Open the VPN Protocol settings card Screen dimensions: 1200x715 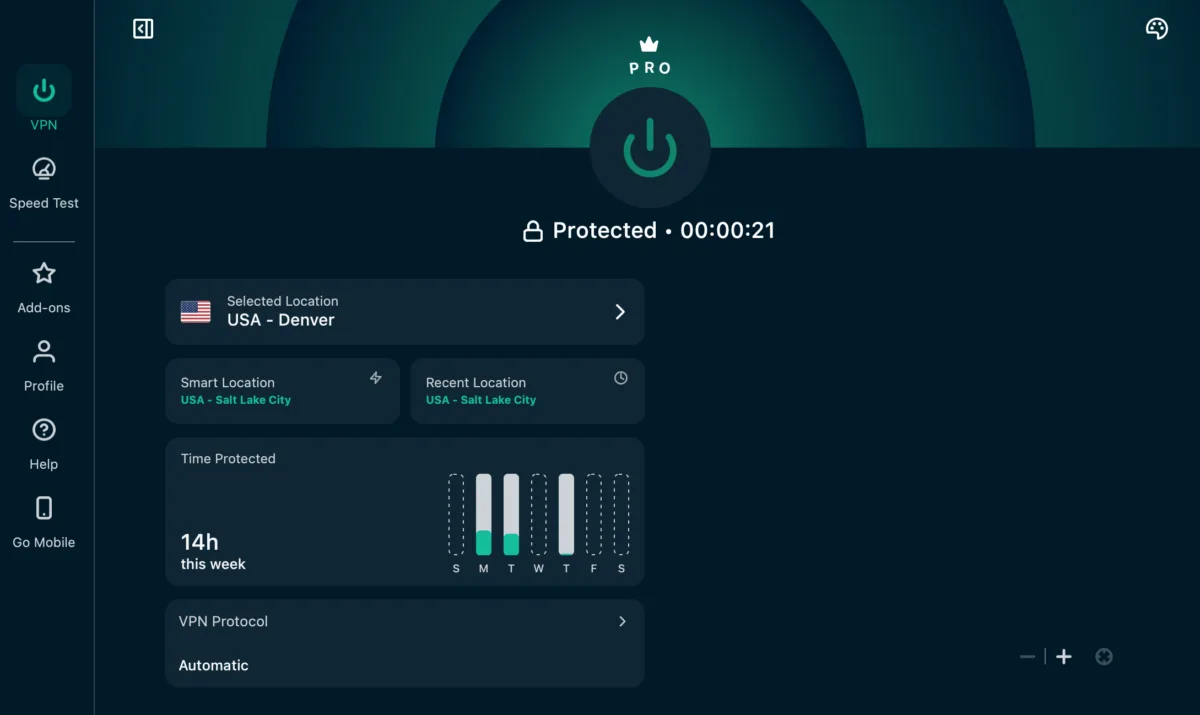(x=405, y=643)
